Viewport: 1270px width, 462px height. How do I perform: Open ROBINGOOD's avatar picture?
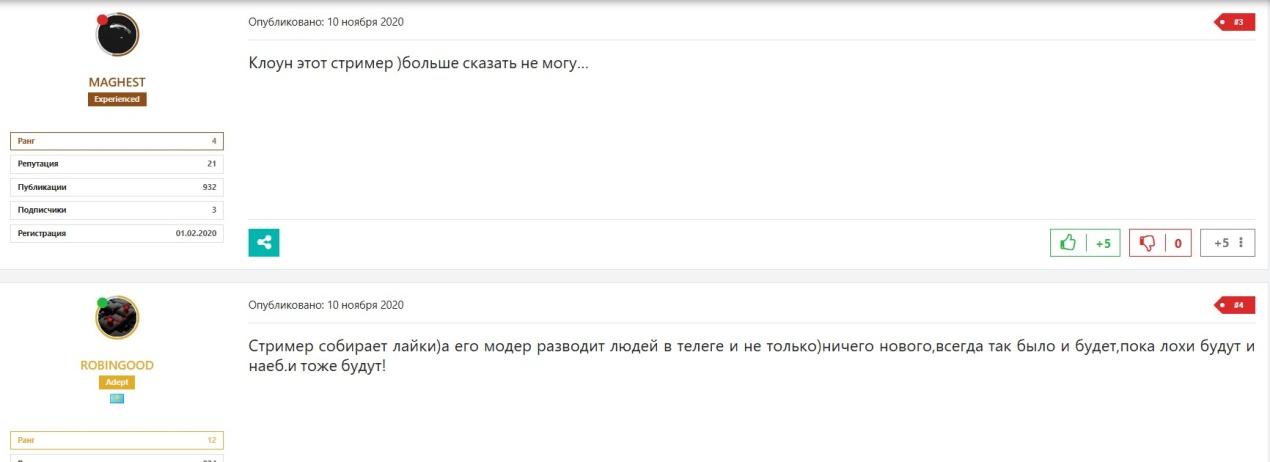click(x=117, y=318)
